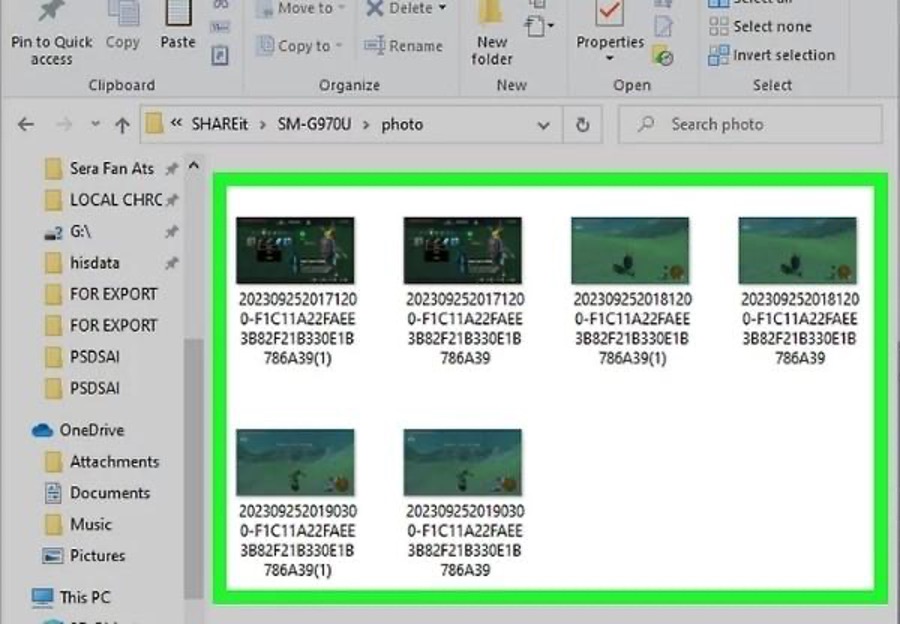Select This PC in the navigation pane
This screenshot has width=900, height=624.
71,597
